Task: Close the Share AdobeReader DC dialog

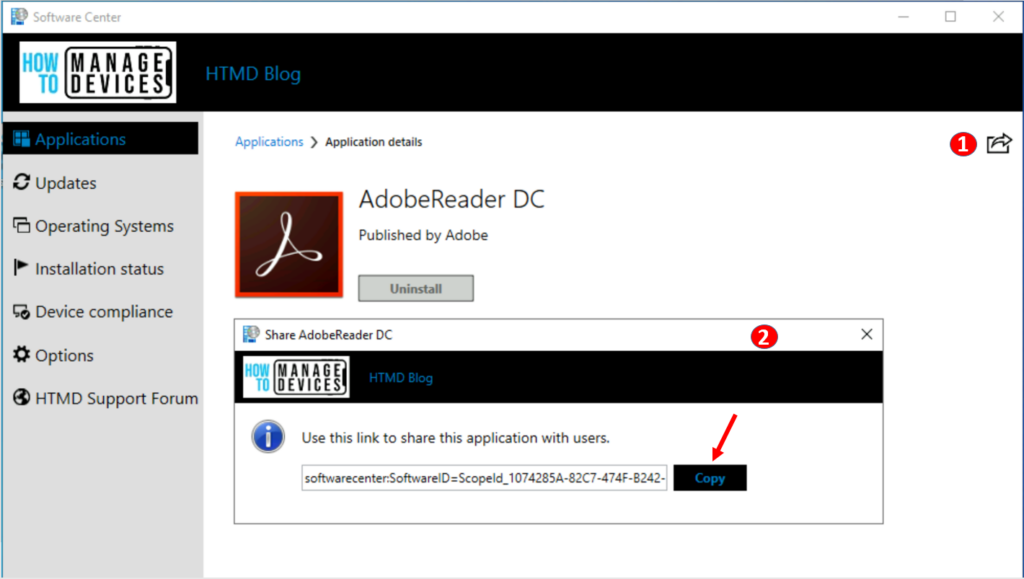Action: coord(867,334)
